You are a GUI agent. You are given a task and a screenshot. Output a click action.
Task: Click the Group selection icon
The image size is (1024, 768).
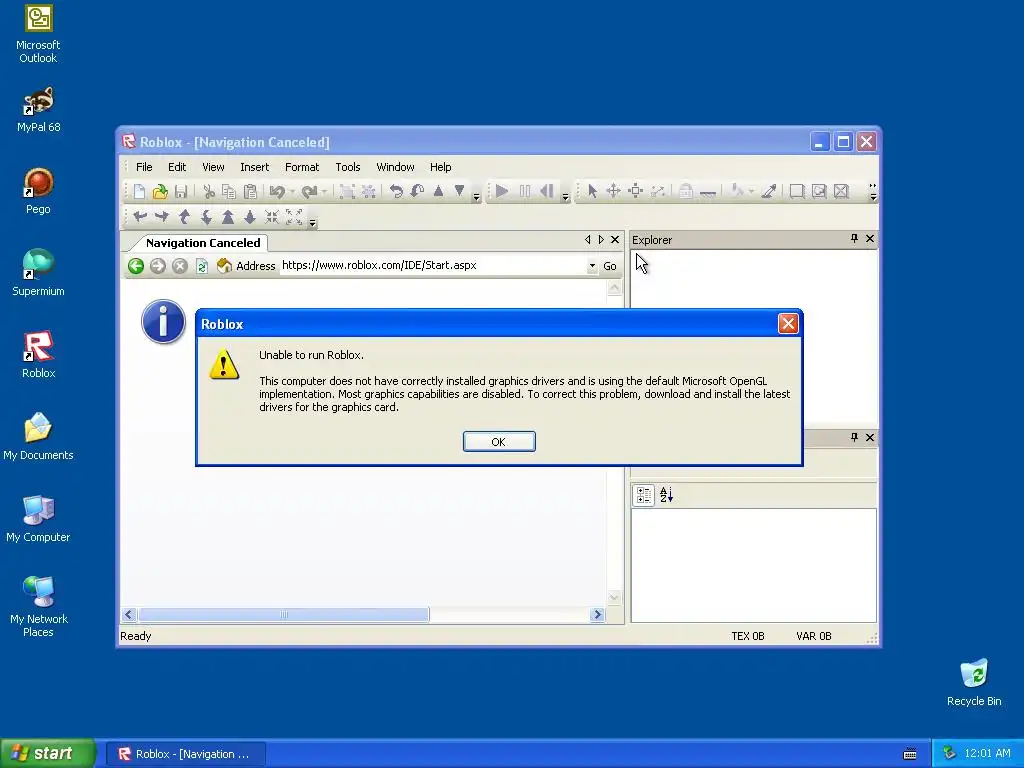(347, 191)
